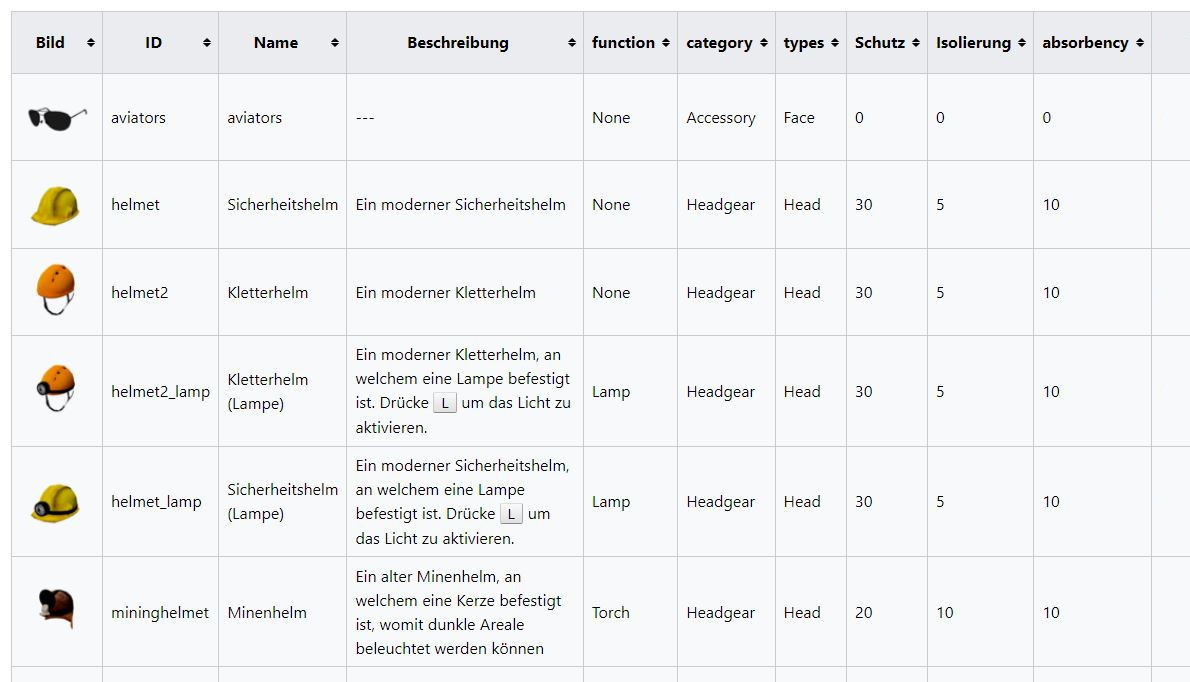Click the L key in Kletterhelm description
This screenshot has width=1190, height=682.
(445, 404)
